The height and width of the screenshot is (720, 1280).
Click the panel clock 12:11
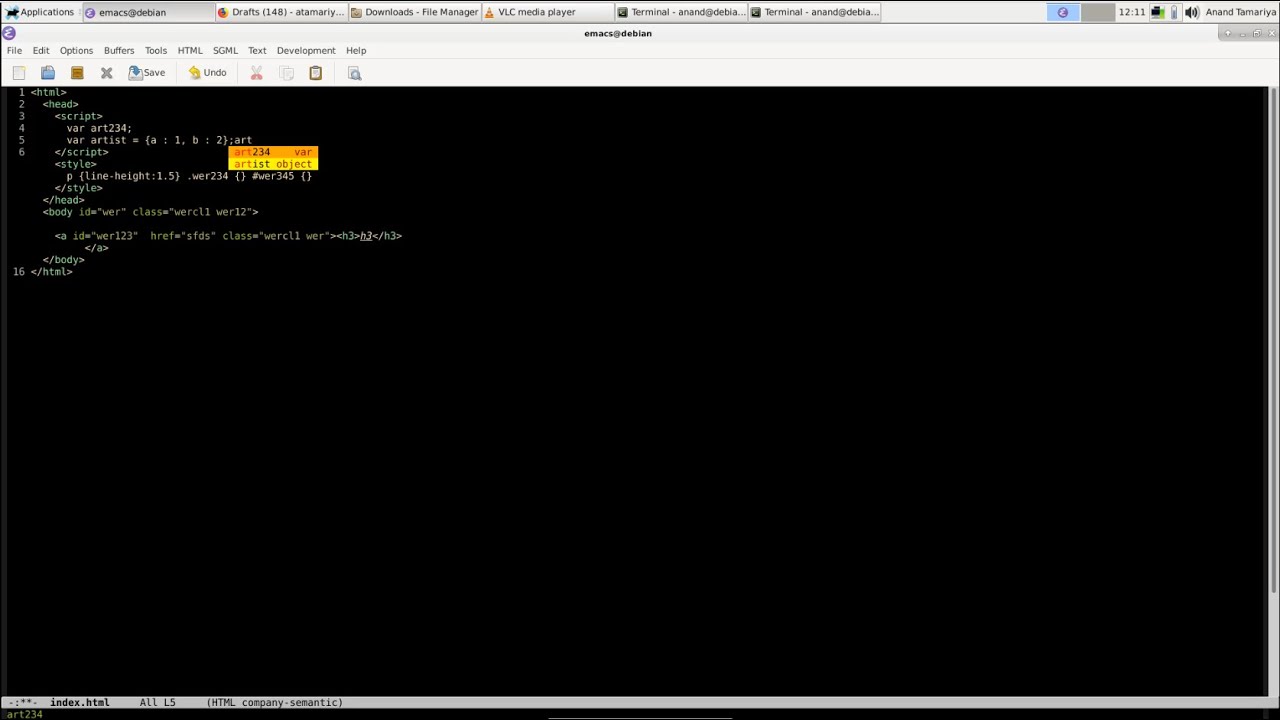[1132, 12]
